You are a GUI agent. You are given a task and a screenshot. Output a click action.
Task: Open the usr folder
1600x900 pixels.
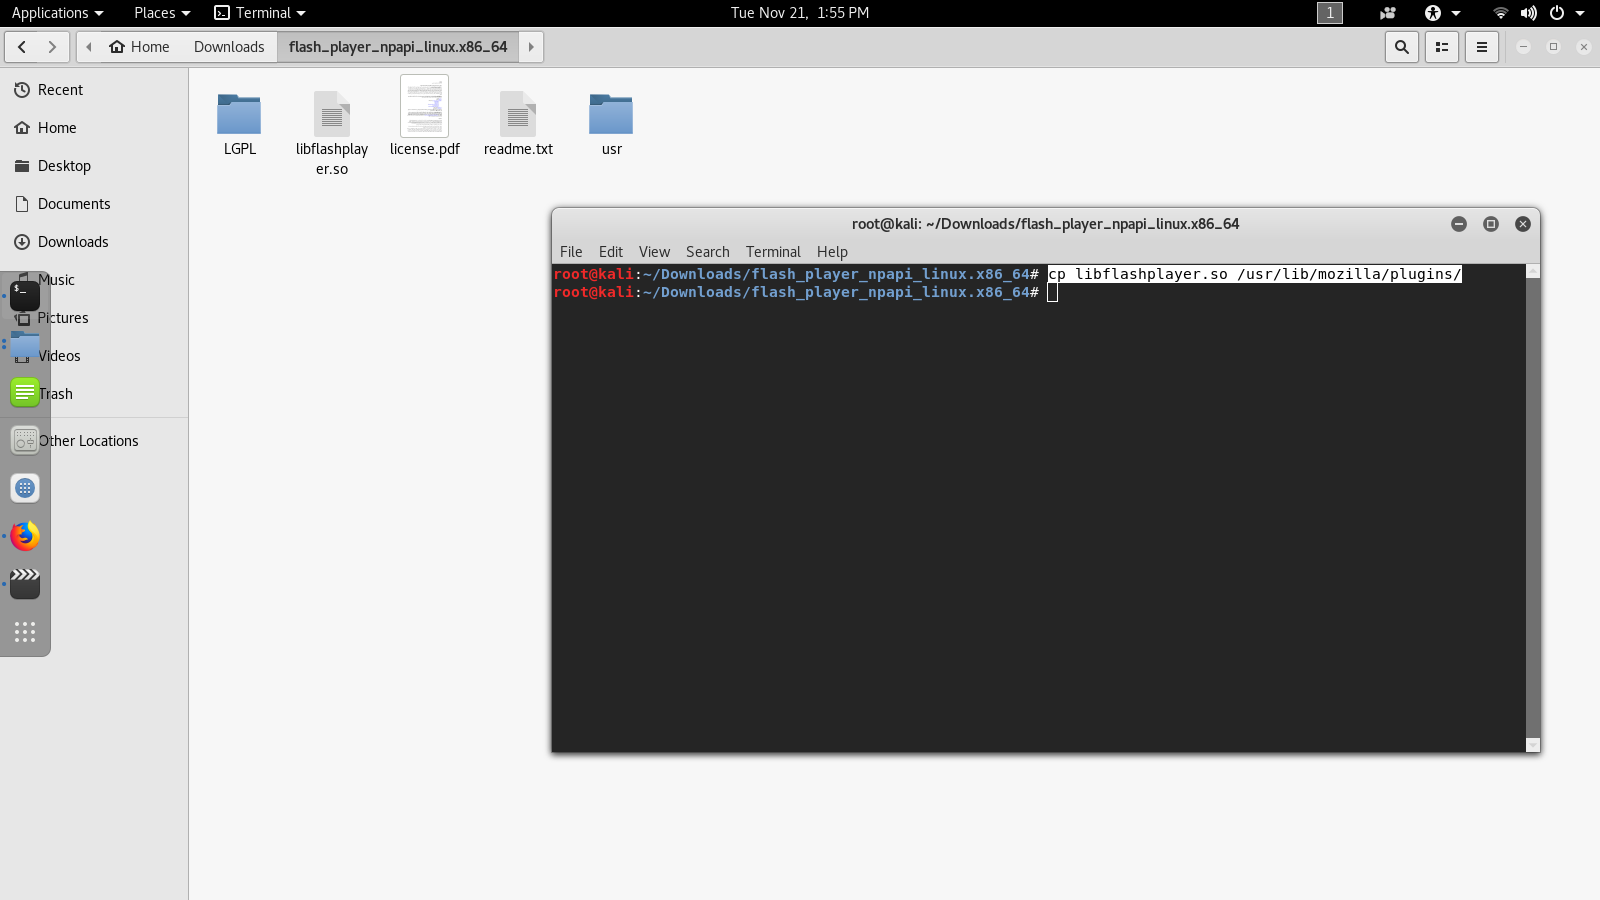[611, 114]
